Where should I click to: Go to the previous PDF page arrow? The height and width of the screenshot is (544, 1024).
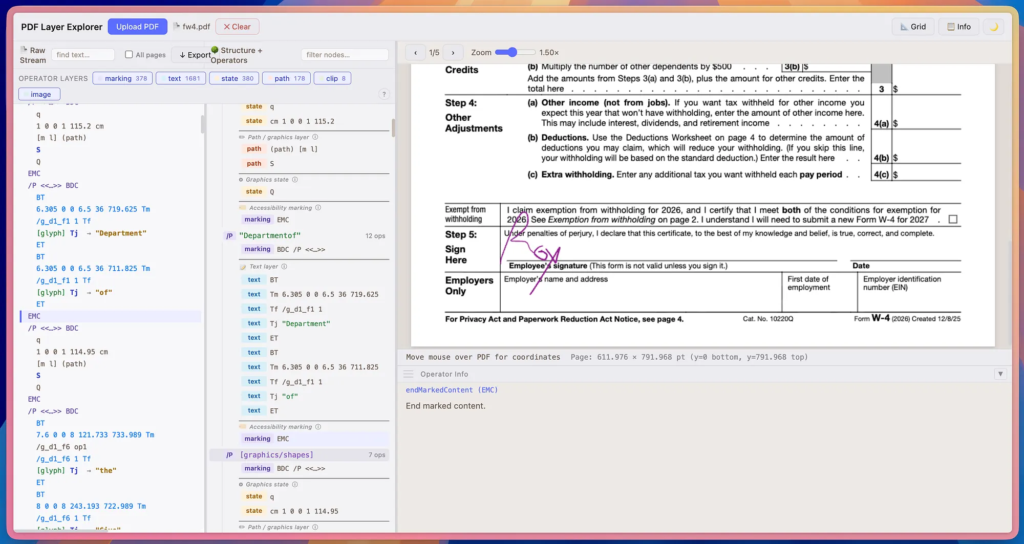(x=415, y=52)
